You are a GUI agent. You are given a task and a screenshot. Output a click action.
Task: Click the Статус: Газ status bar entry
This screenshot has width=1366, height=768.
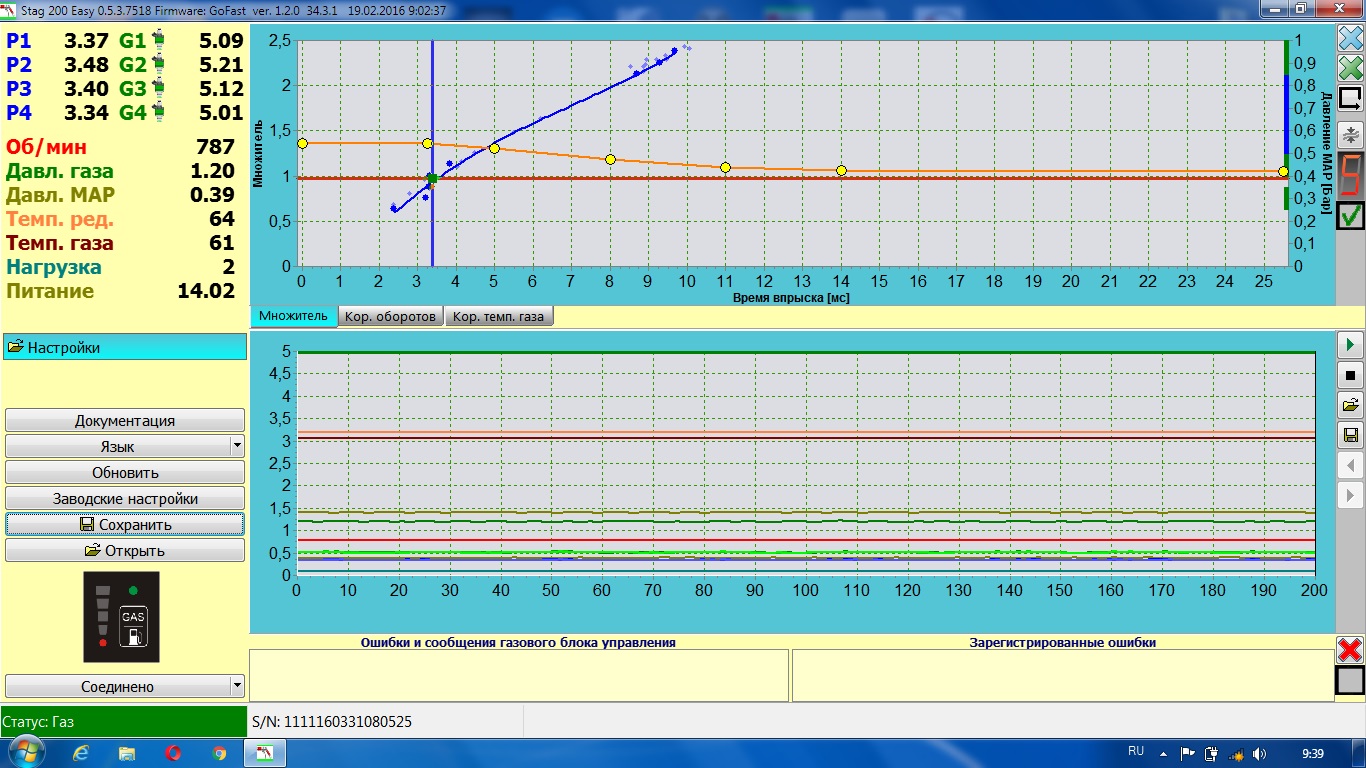pyautogui.click(x=123, y=721)
